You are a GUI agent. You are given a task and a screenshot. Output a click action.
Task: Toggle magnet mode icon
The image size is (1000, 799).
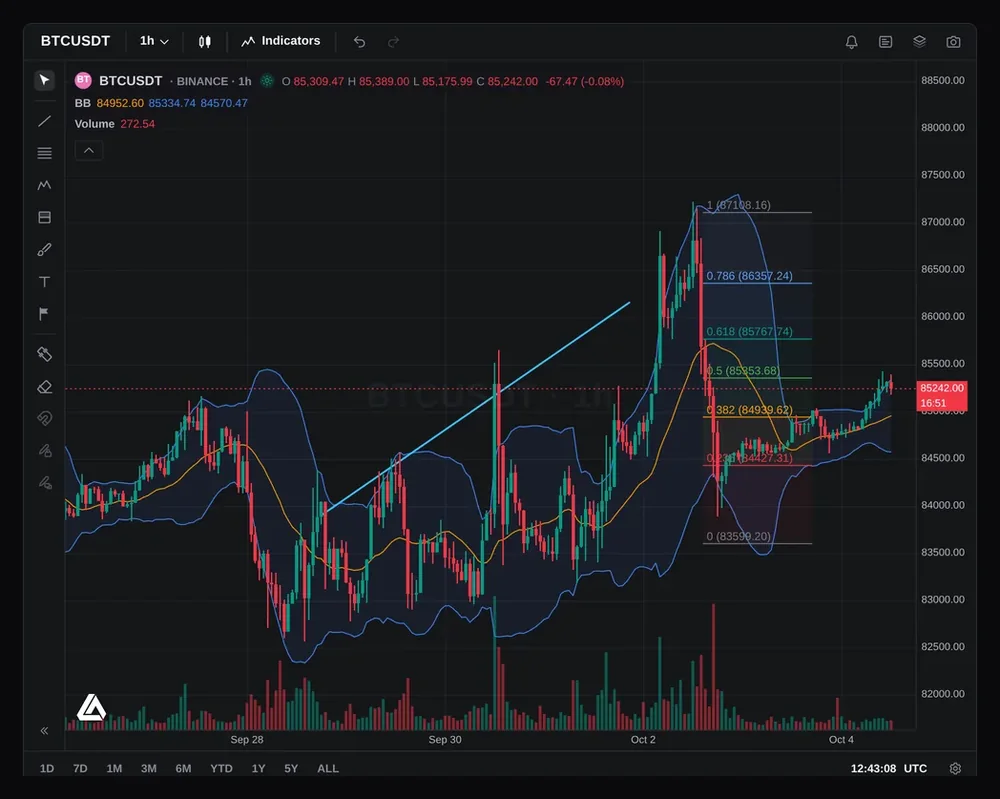point(44,418)
